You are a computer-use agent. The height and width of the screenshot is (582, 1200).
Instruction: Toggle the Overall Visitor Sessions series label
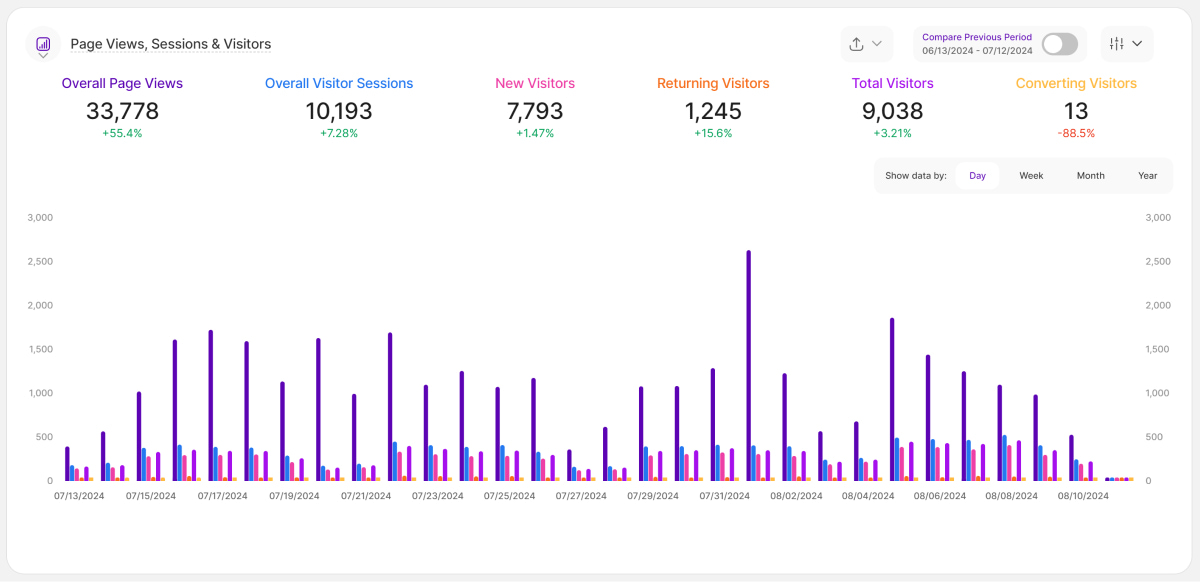point(339,84)
